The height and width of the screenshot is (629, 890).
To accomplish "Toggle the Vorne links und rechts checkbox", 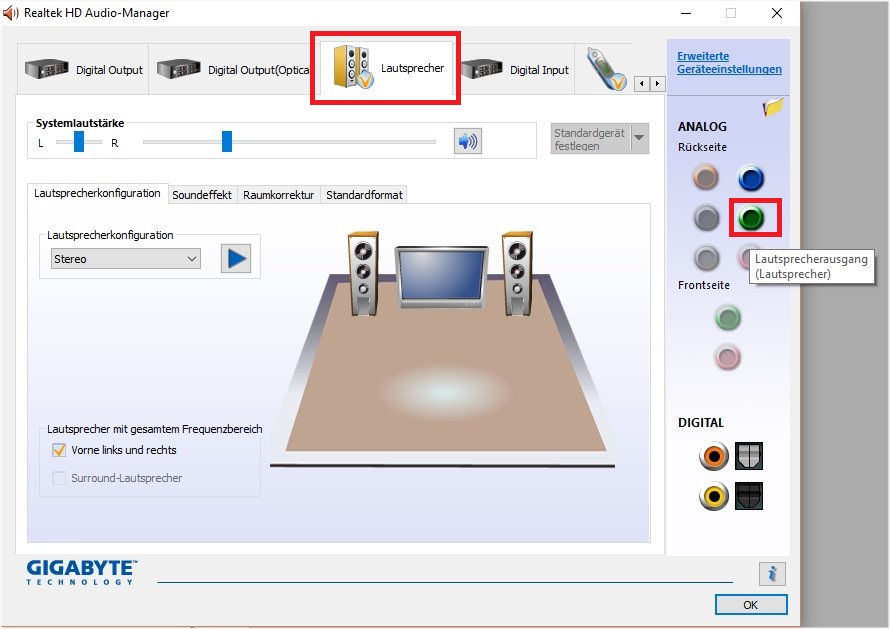I will click(x=59, y=450).
